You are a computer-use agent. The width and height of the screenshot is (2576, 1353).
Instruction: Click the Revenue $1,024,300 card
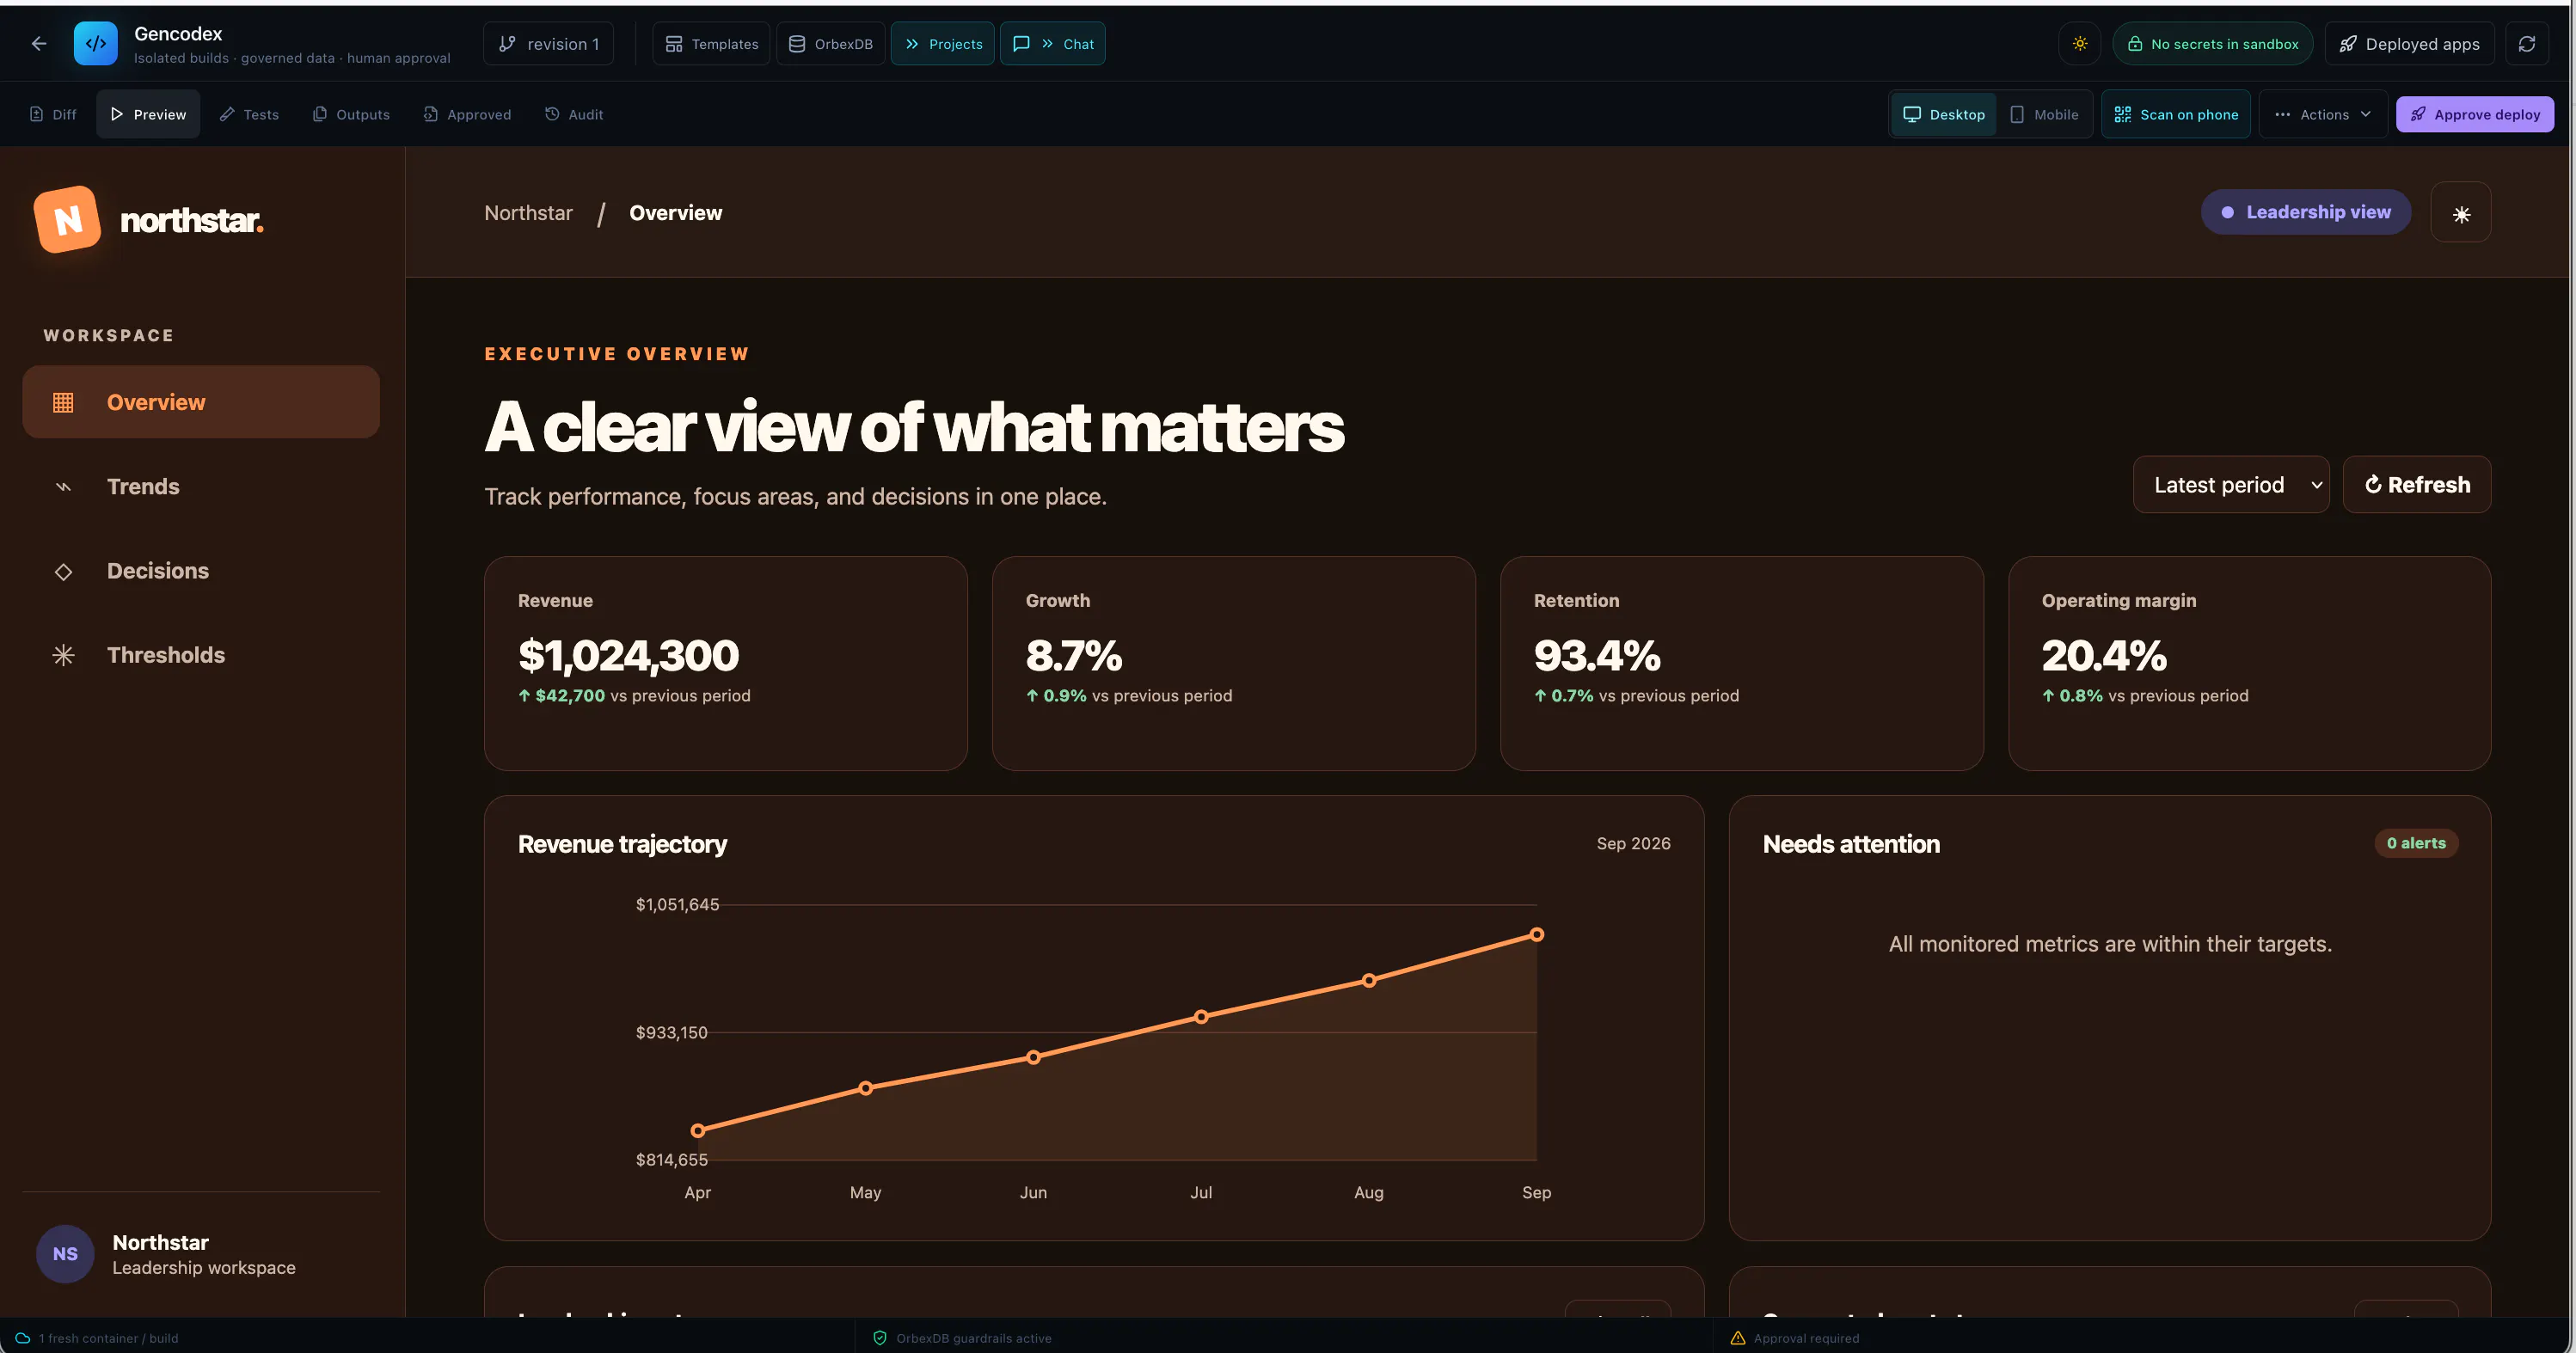pos(726,664)
